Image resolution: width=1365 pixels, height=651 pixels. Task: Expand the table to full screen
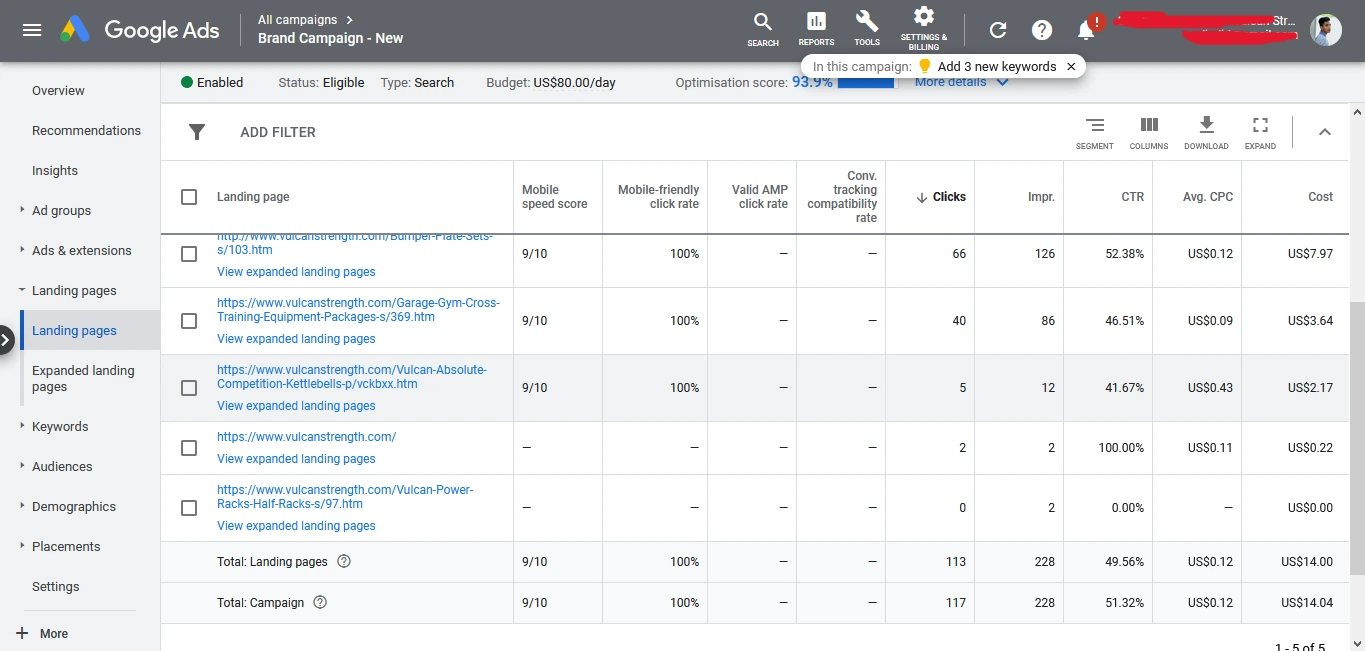(1260, 132)
